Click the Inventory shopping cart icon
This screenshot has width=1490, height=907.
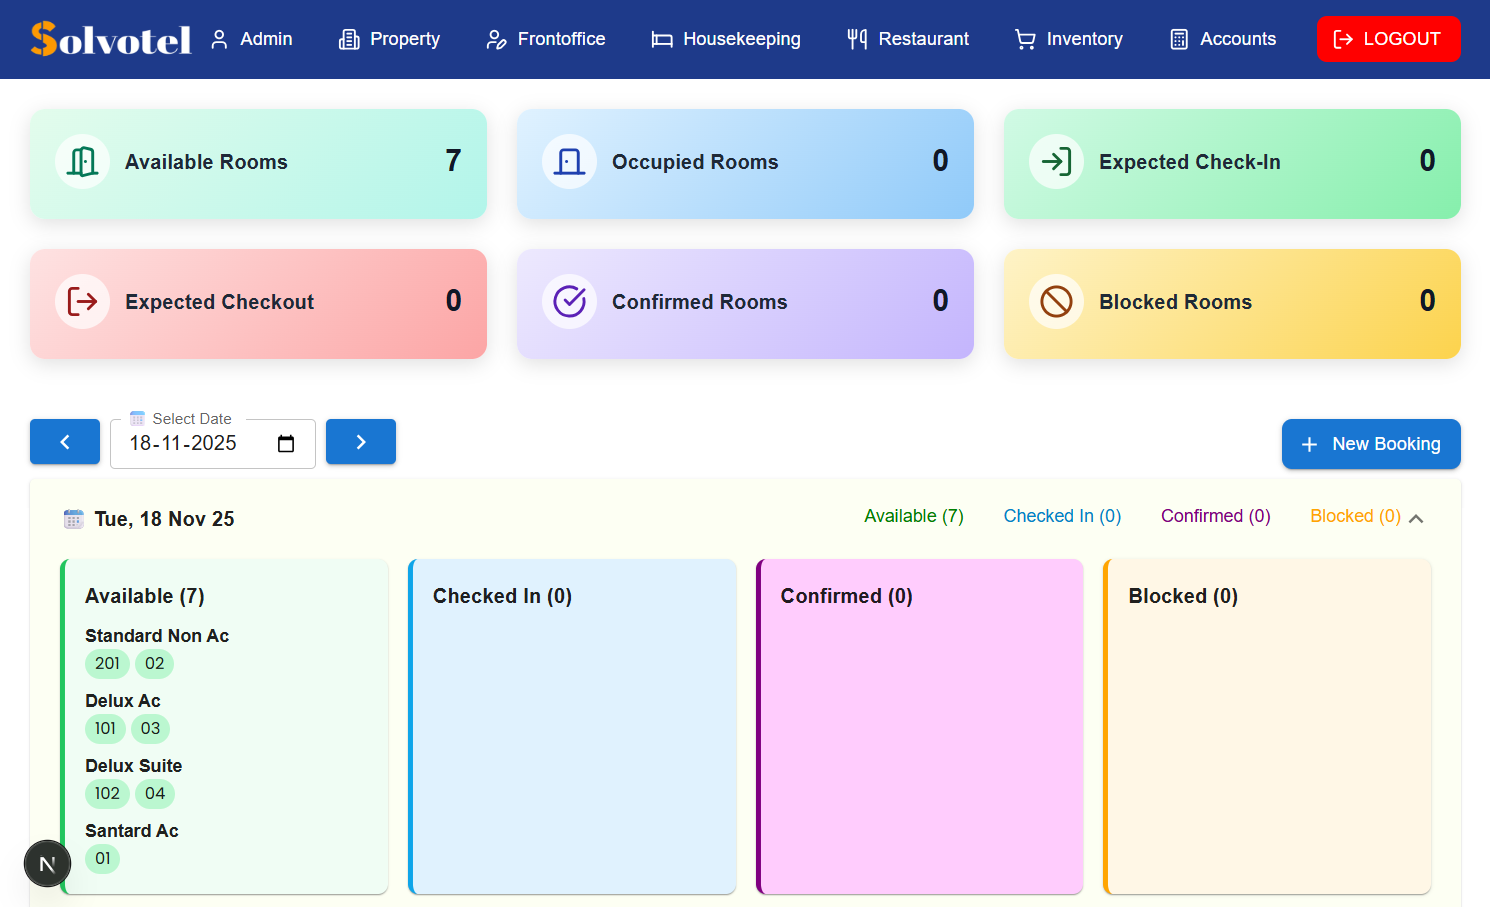[1024, 38]
